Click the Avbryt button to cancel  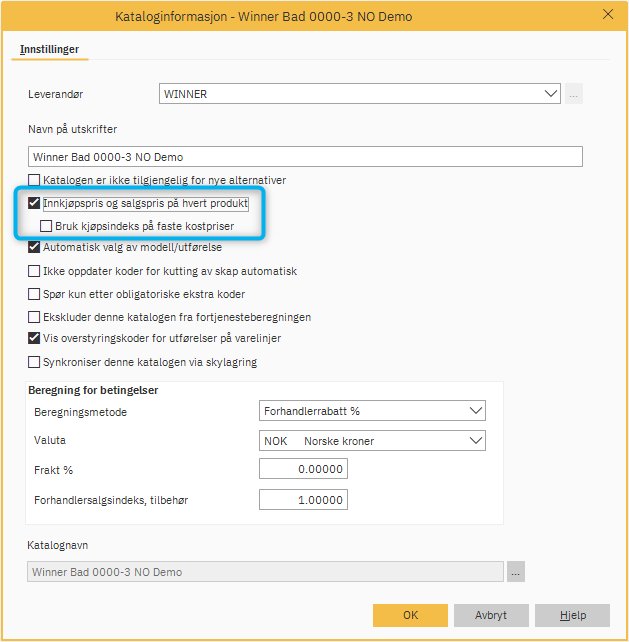[491, 615]
